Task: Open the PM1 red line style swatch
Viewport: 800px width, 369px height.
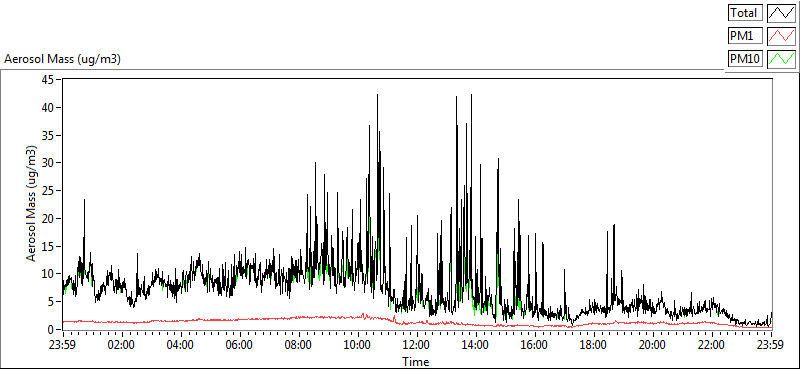Action: pyautogui.click(x=782, y=36)
